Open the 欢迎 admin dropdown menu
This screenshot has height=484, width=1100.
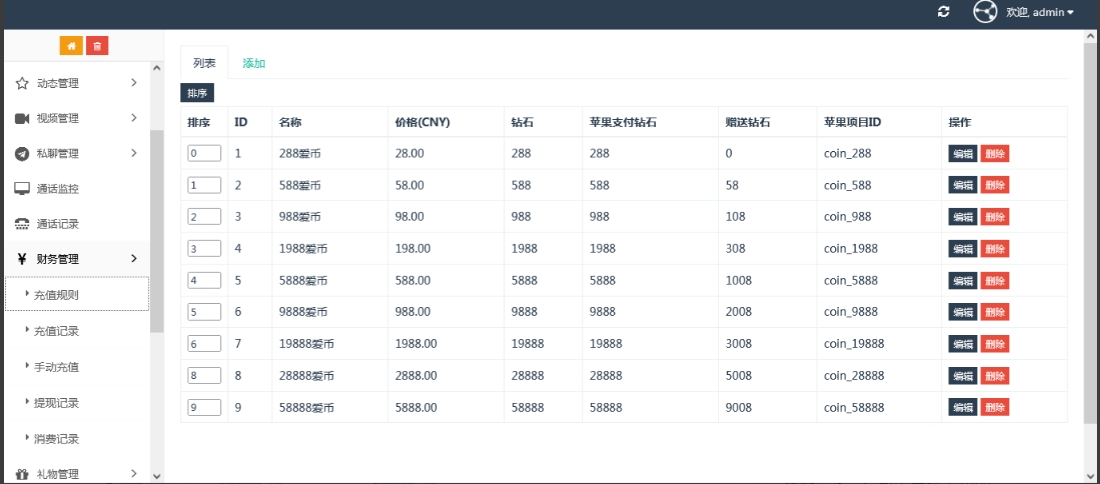click(x=1040, y=12)
